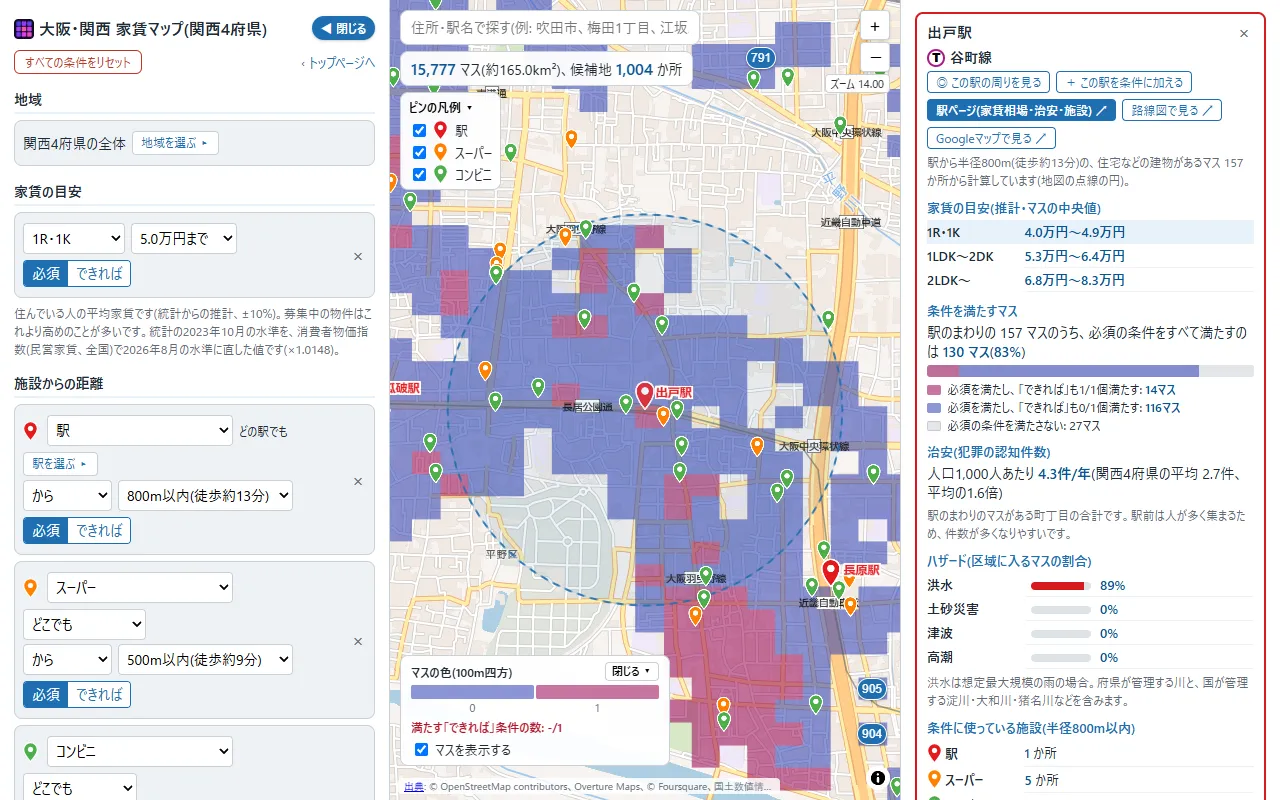This screenshot has width=1280, height=800.
Task: Click 駅を選ぶ button
Action: 61,464
